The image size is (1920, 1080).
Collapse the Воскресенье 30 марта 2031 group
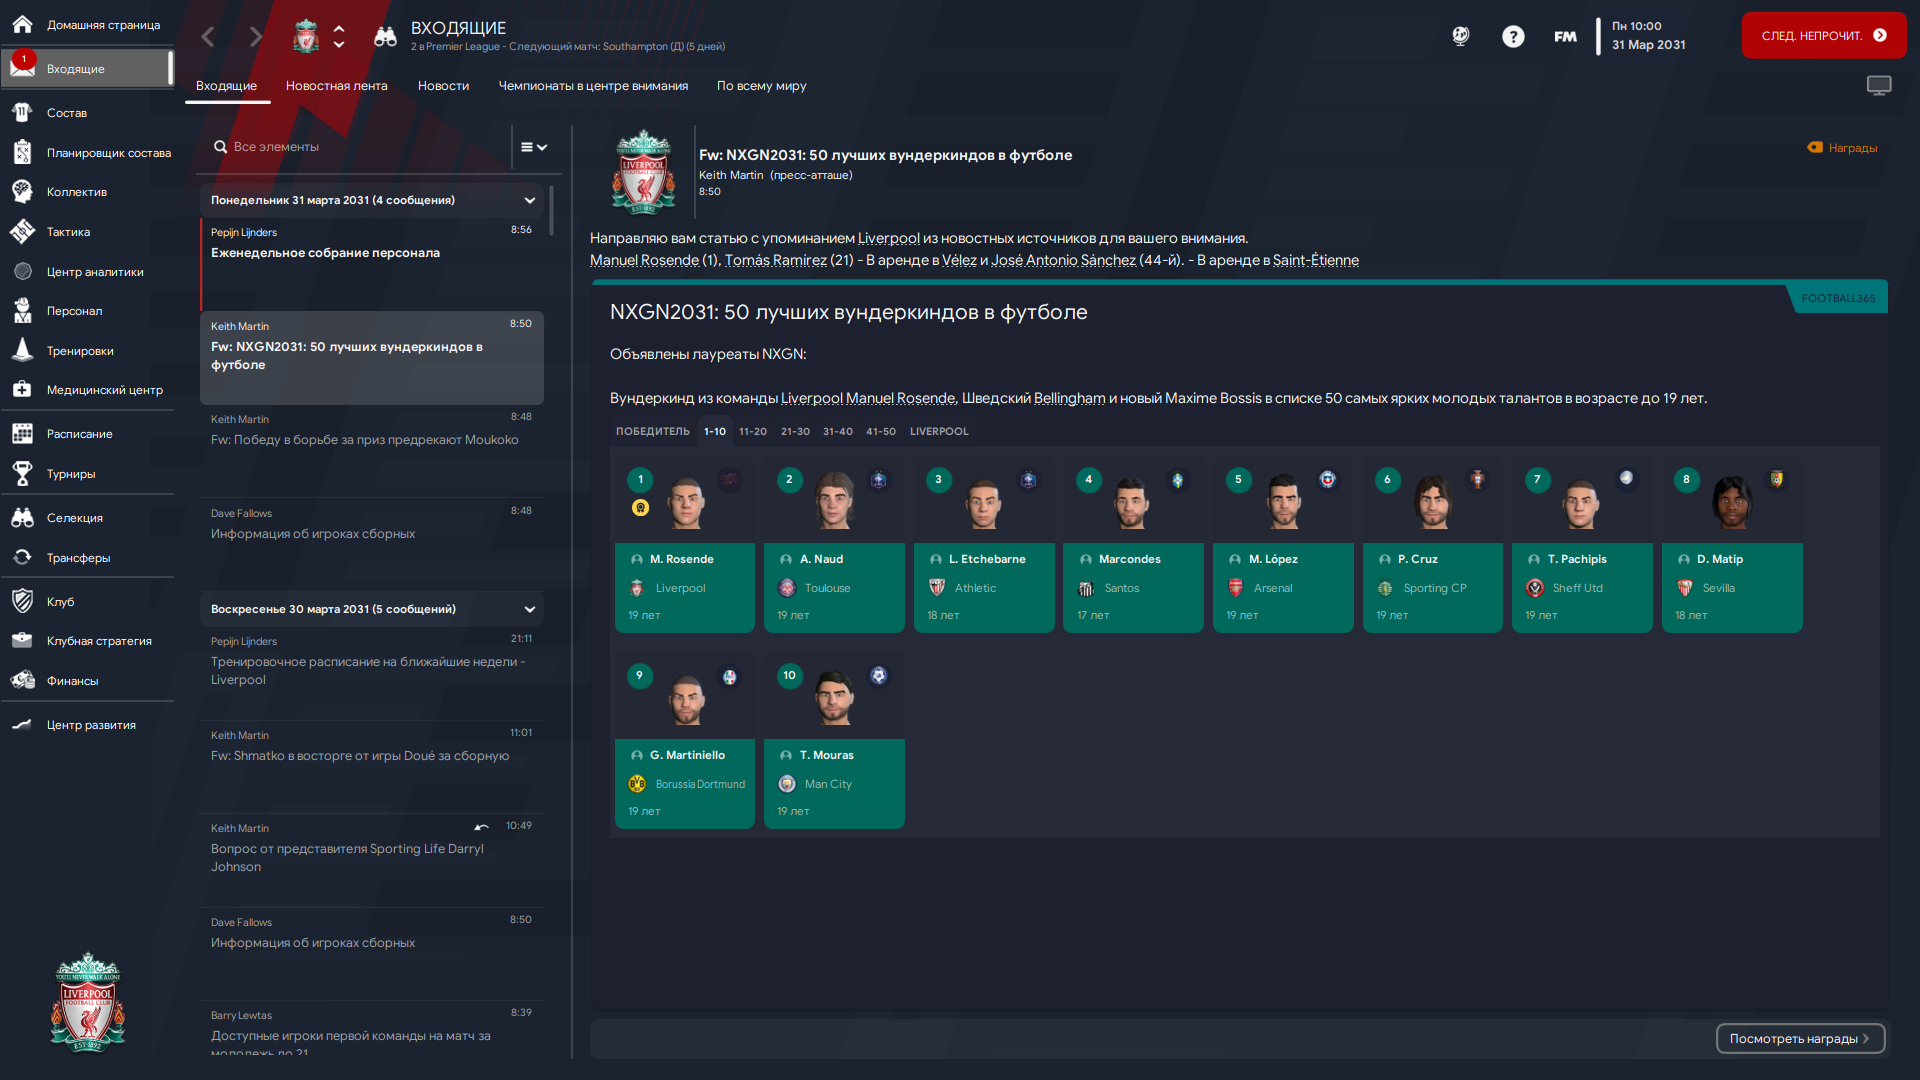point(530,610)
